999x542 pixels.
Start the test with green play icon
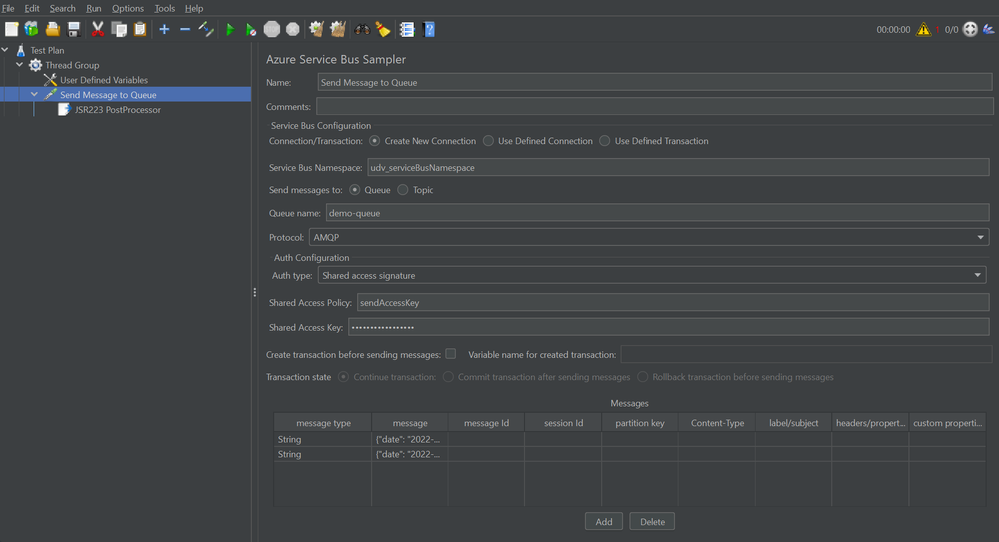pos(230,29)
